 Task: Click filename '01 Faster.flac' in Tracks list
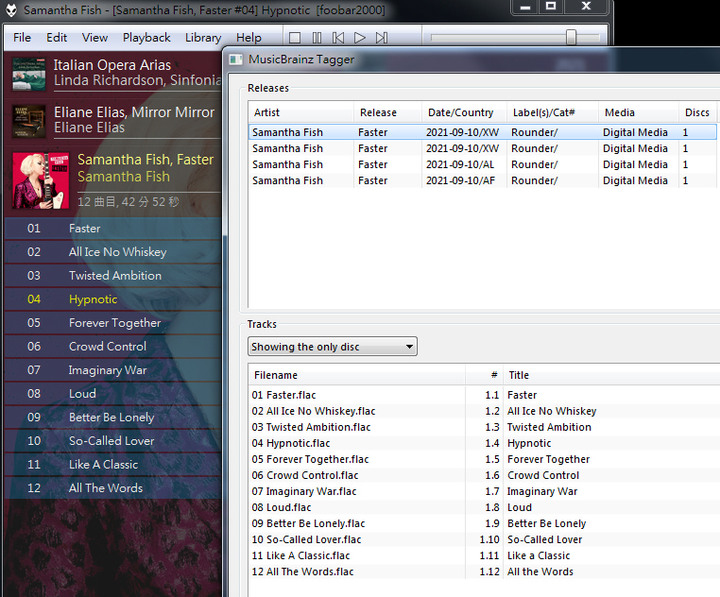284,395
